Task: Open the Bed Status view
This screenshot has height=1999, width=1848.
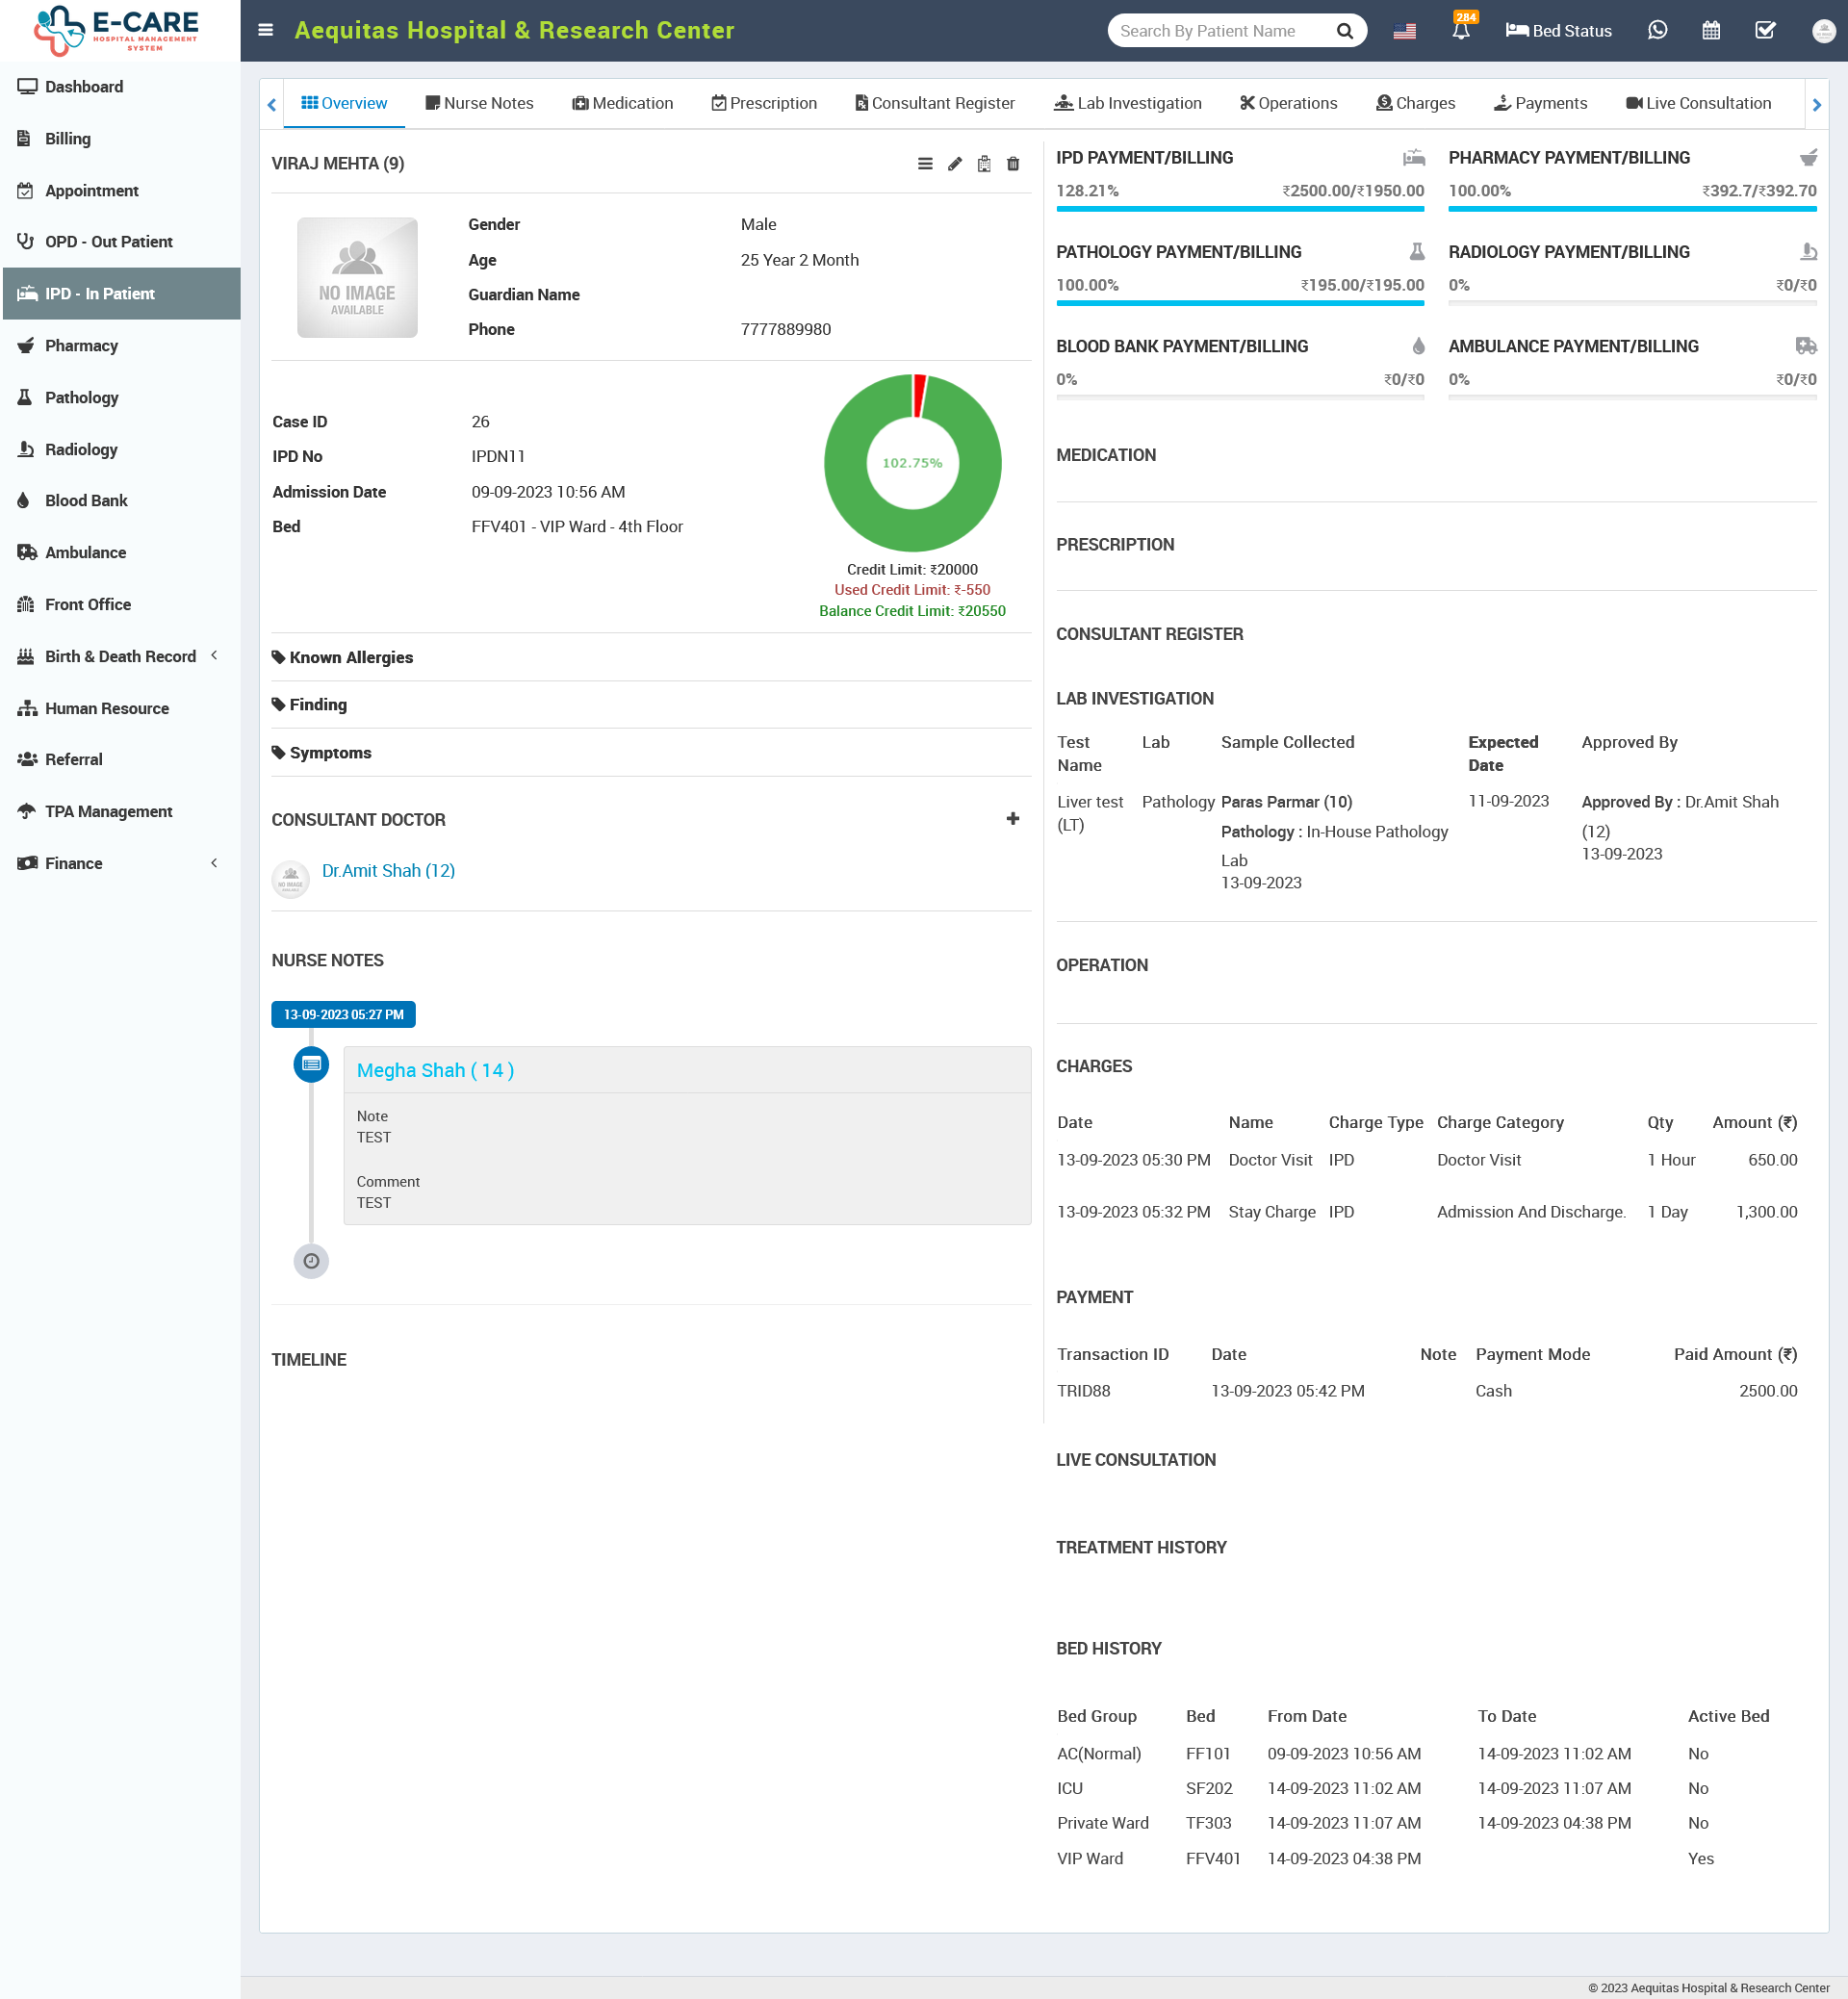Action: tap(1558, 30)
